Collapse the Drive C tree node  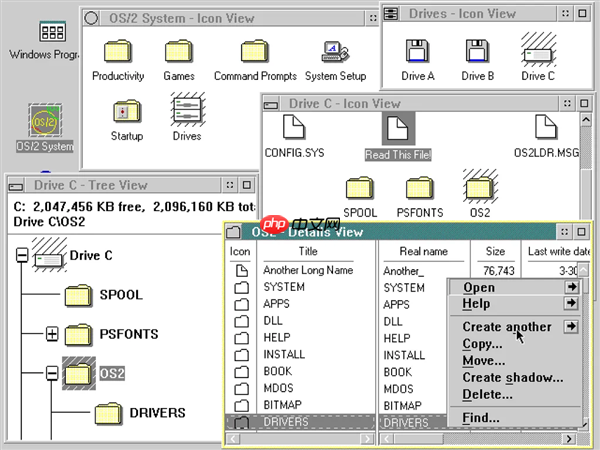pos(22,256)
